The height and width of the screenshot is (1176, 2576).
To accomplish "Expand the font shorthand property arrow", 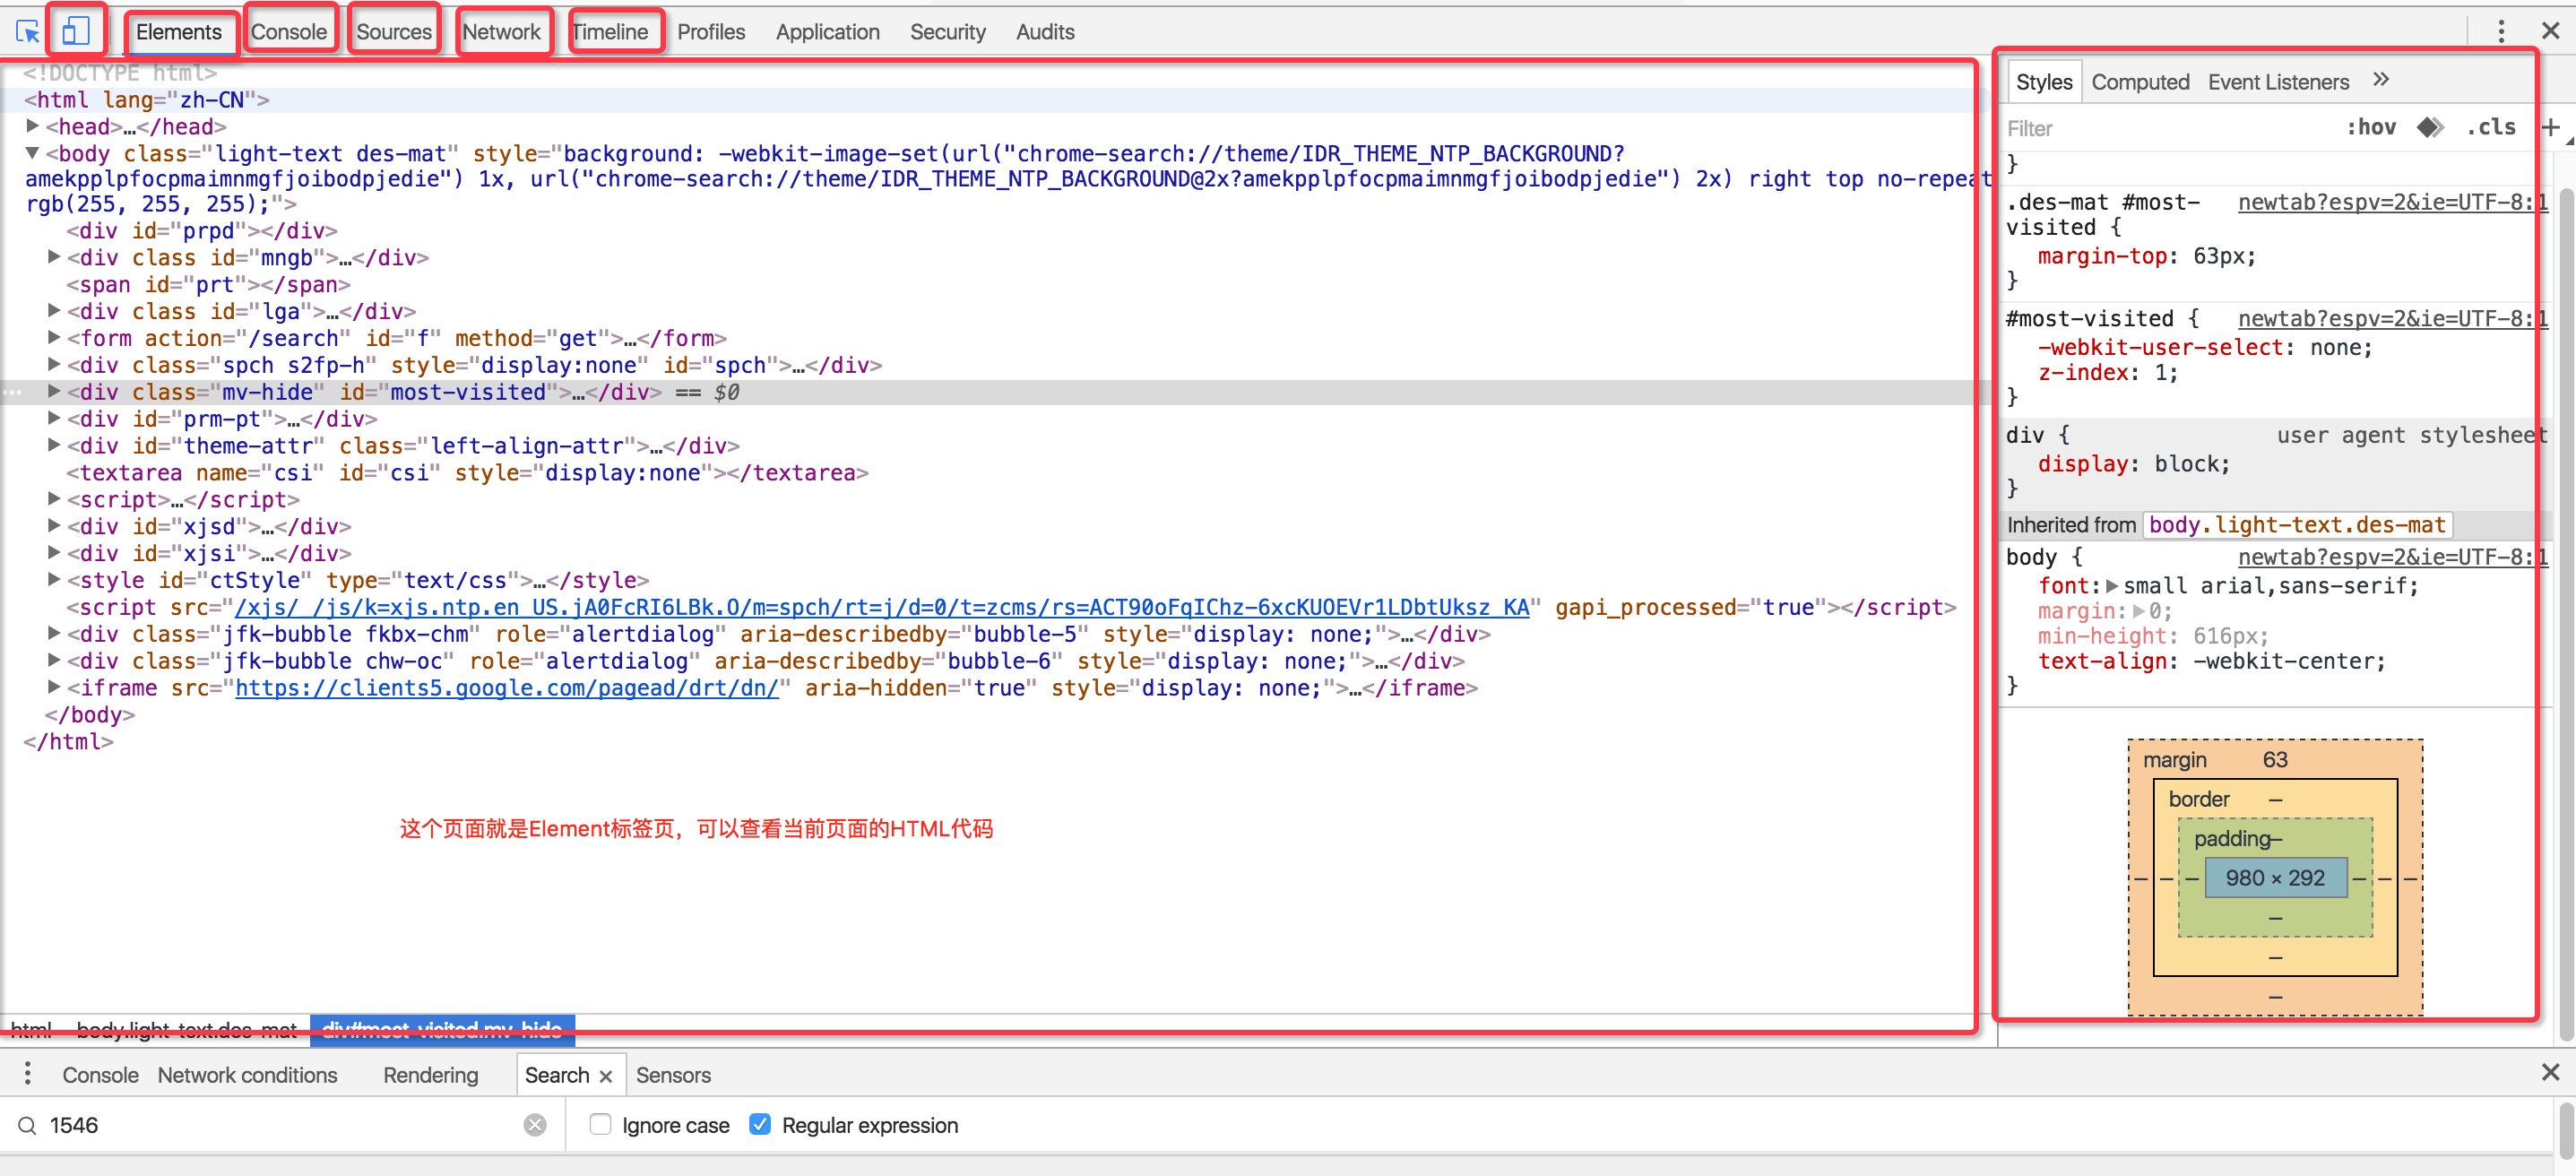I will pyautogui.click(x=2111, y=586).
